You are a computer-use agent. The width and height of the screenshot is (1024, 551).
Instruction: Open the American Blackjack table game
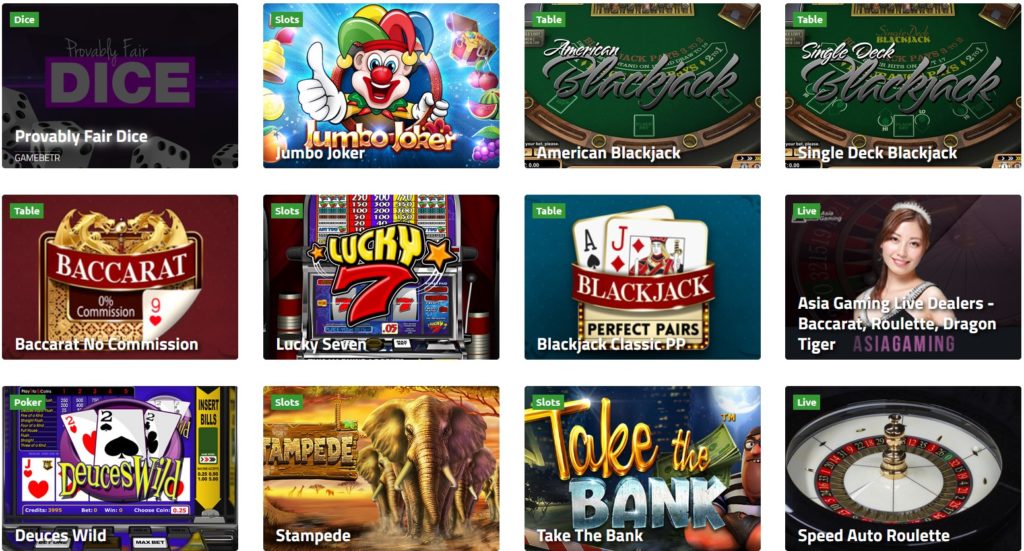[643, 86]
